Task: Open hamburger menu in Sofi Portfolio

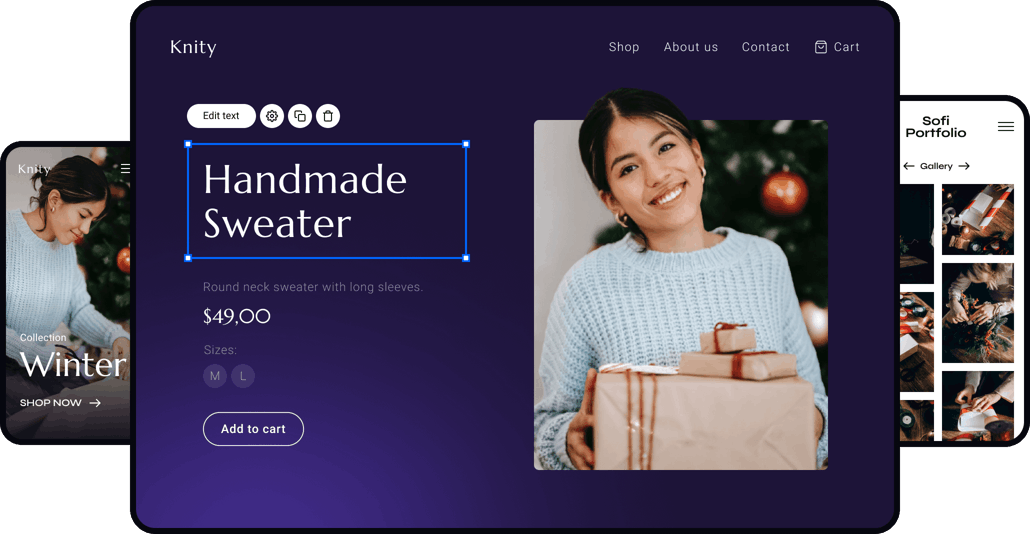Action: pos(1006,126)
